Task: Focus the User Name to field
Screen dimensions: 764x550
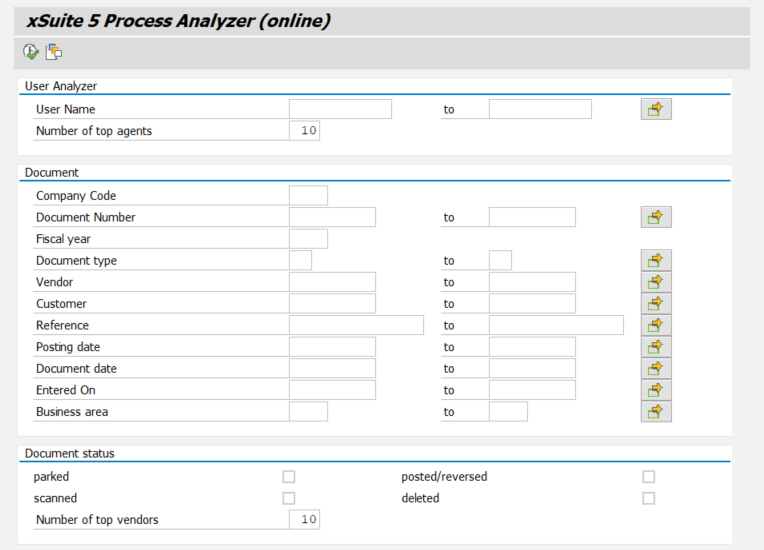Action: 540,109
